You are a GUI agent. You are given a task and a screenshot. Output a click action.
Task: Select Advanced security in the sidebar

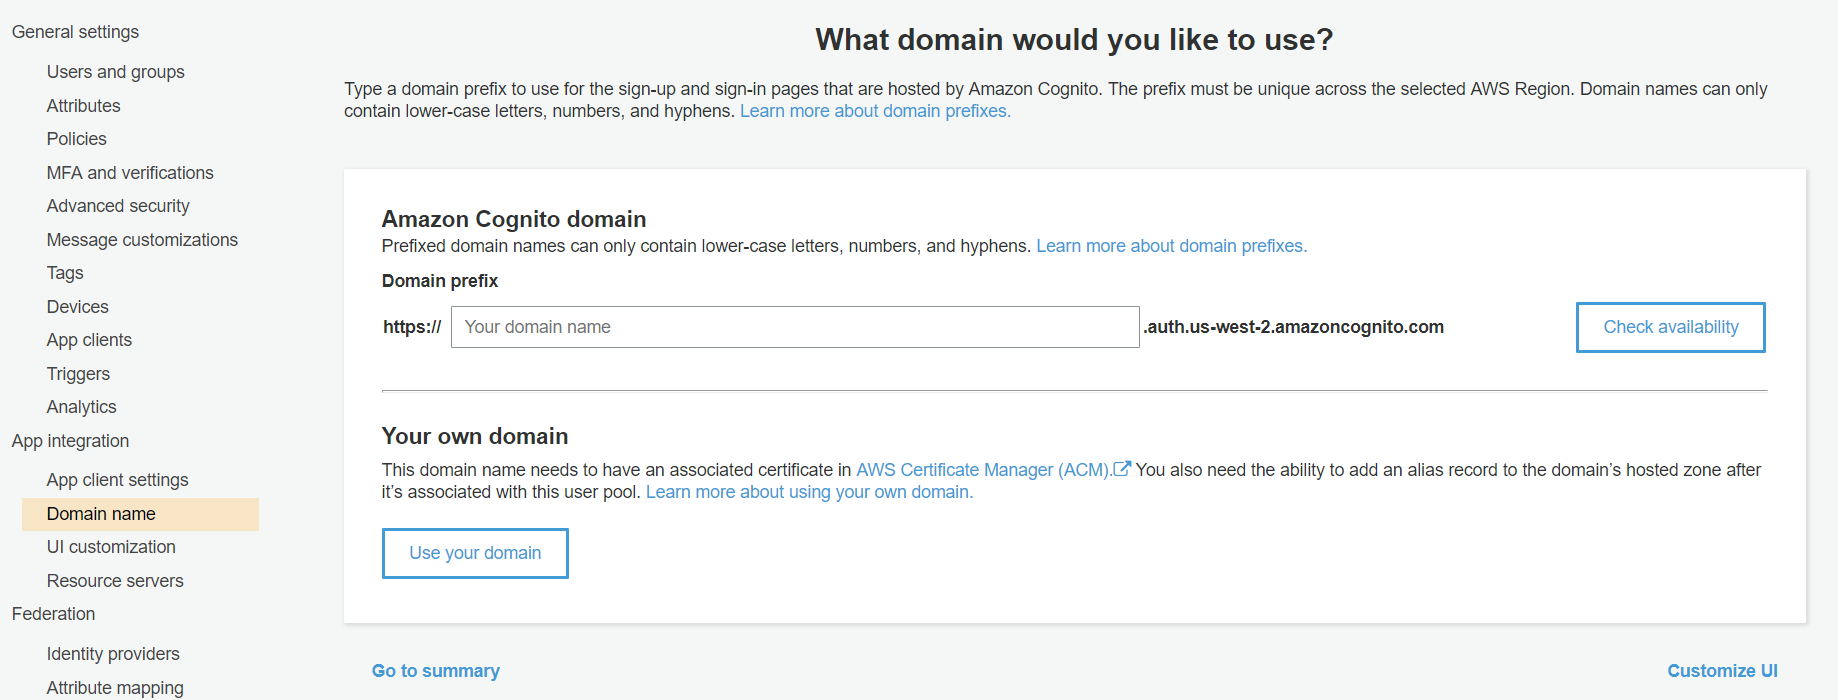click(118, 206)
